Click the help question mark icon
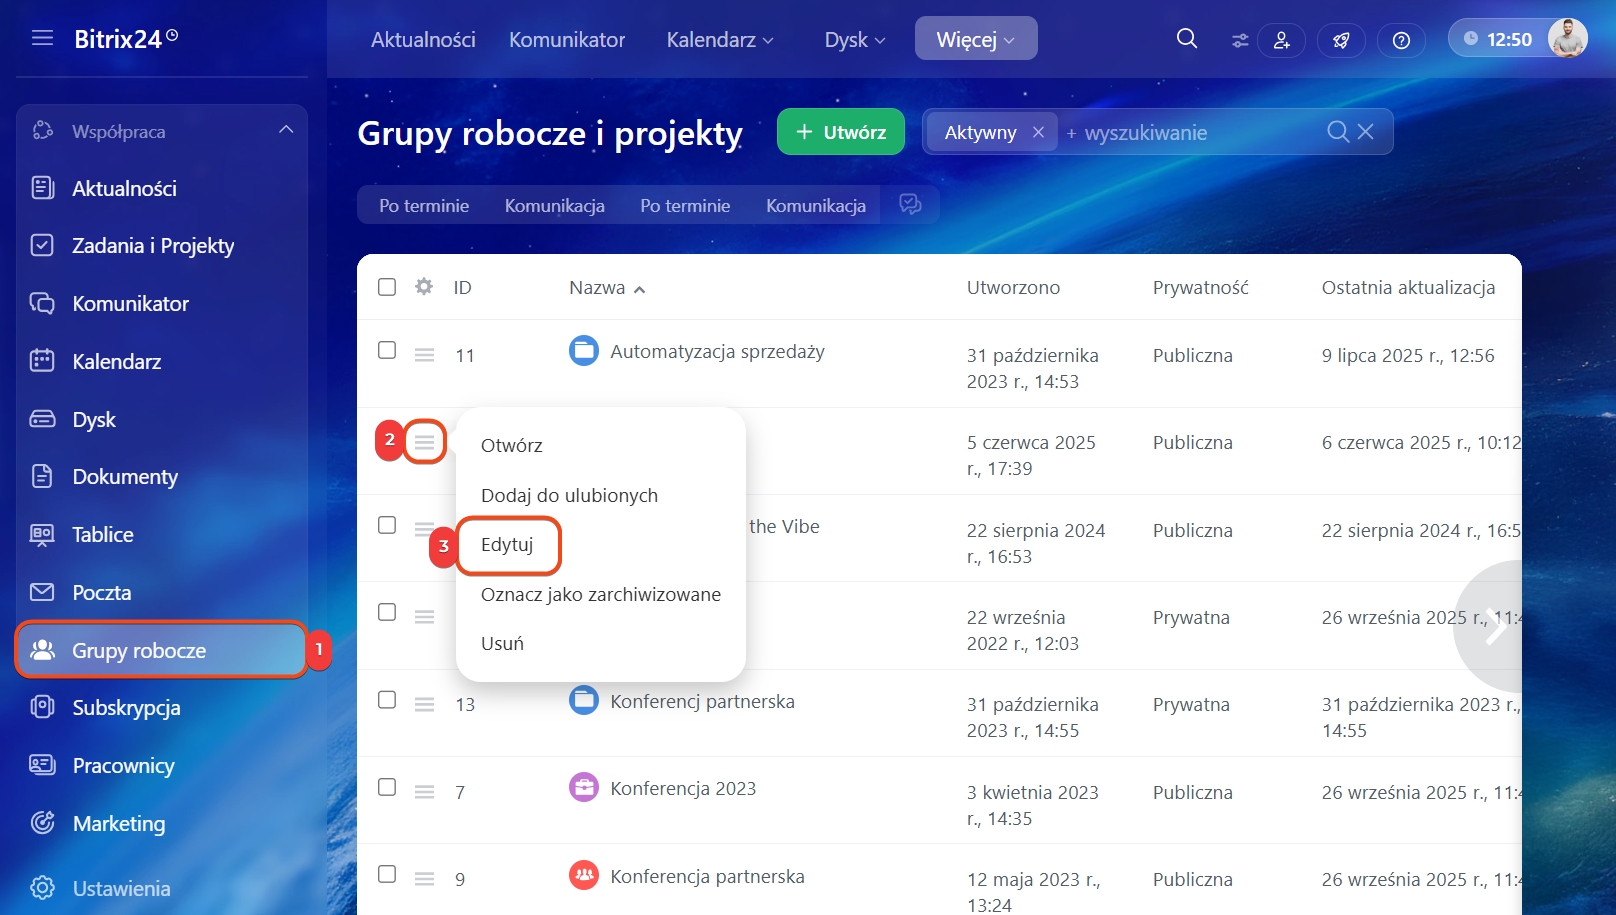Viewport: 1616px width, 915px height. click(1401, 40)
